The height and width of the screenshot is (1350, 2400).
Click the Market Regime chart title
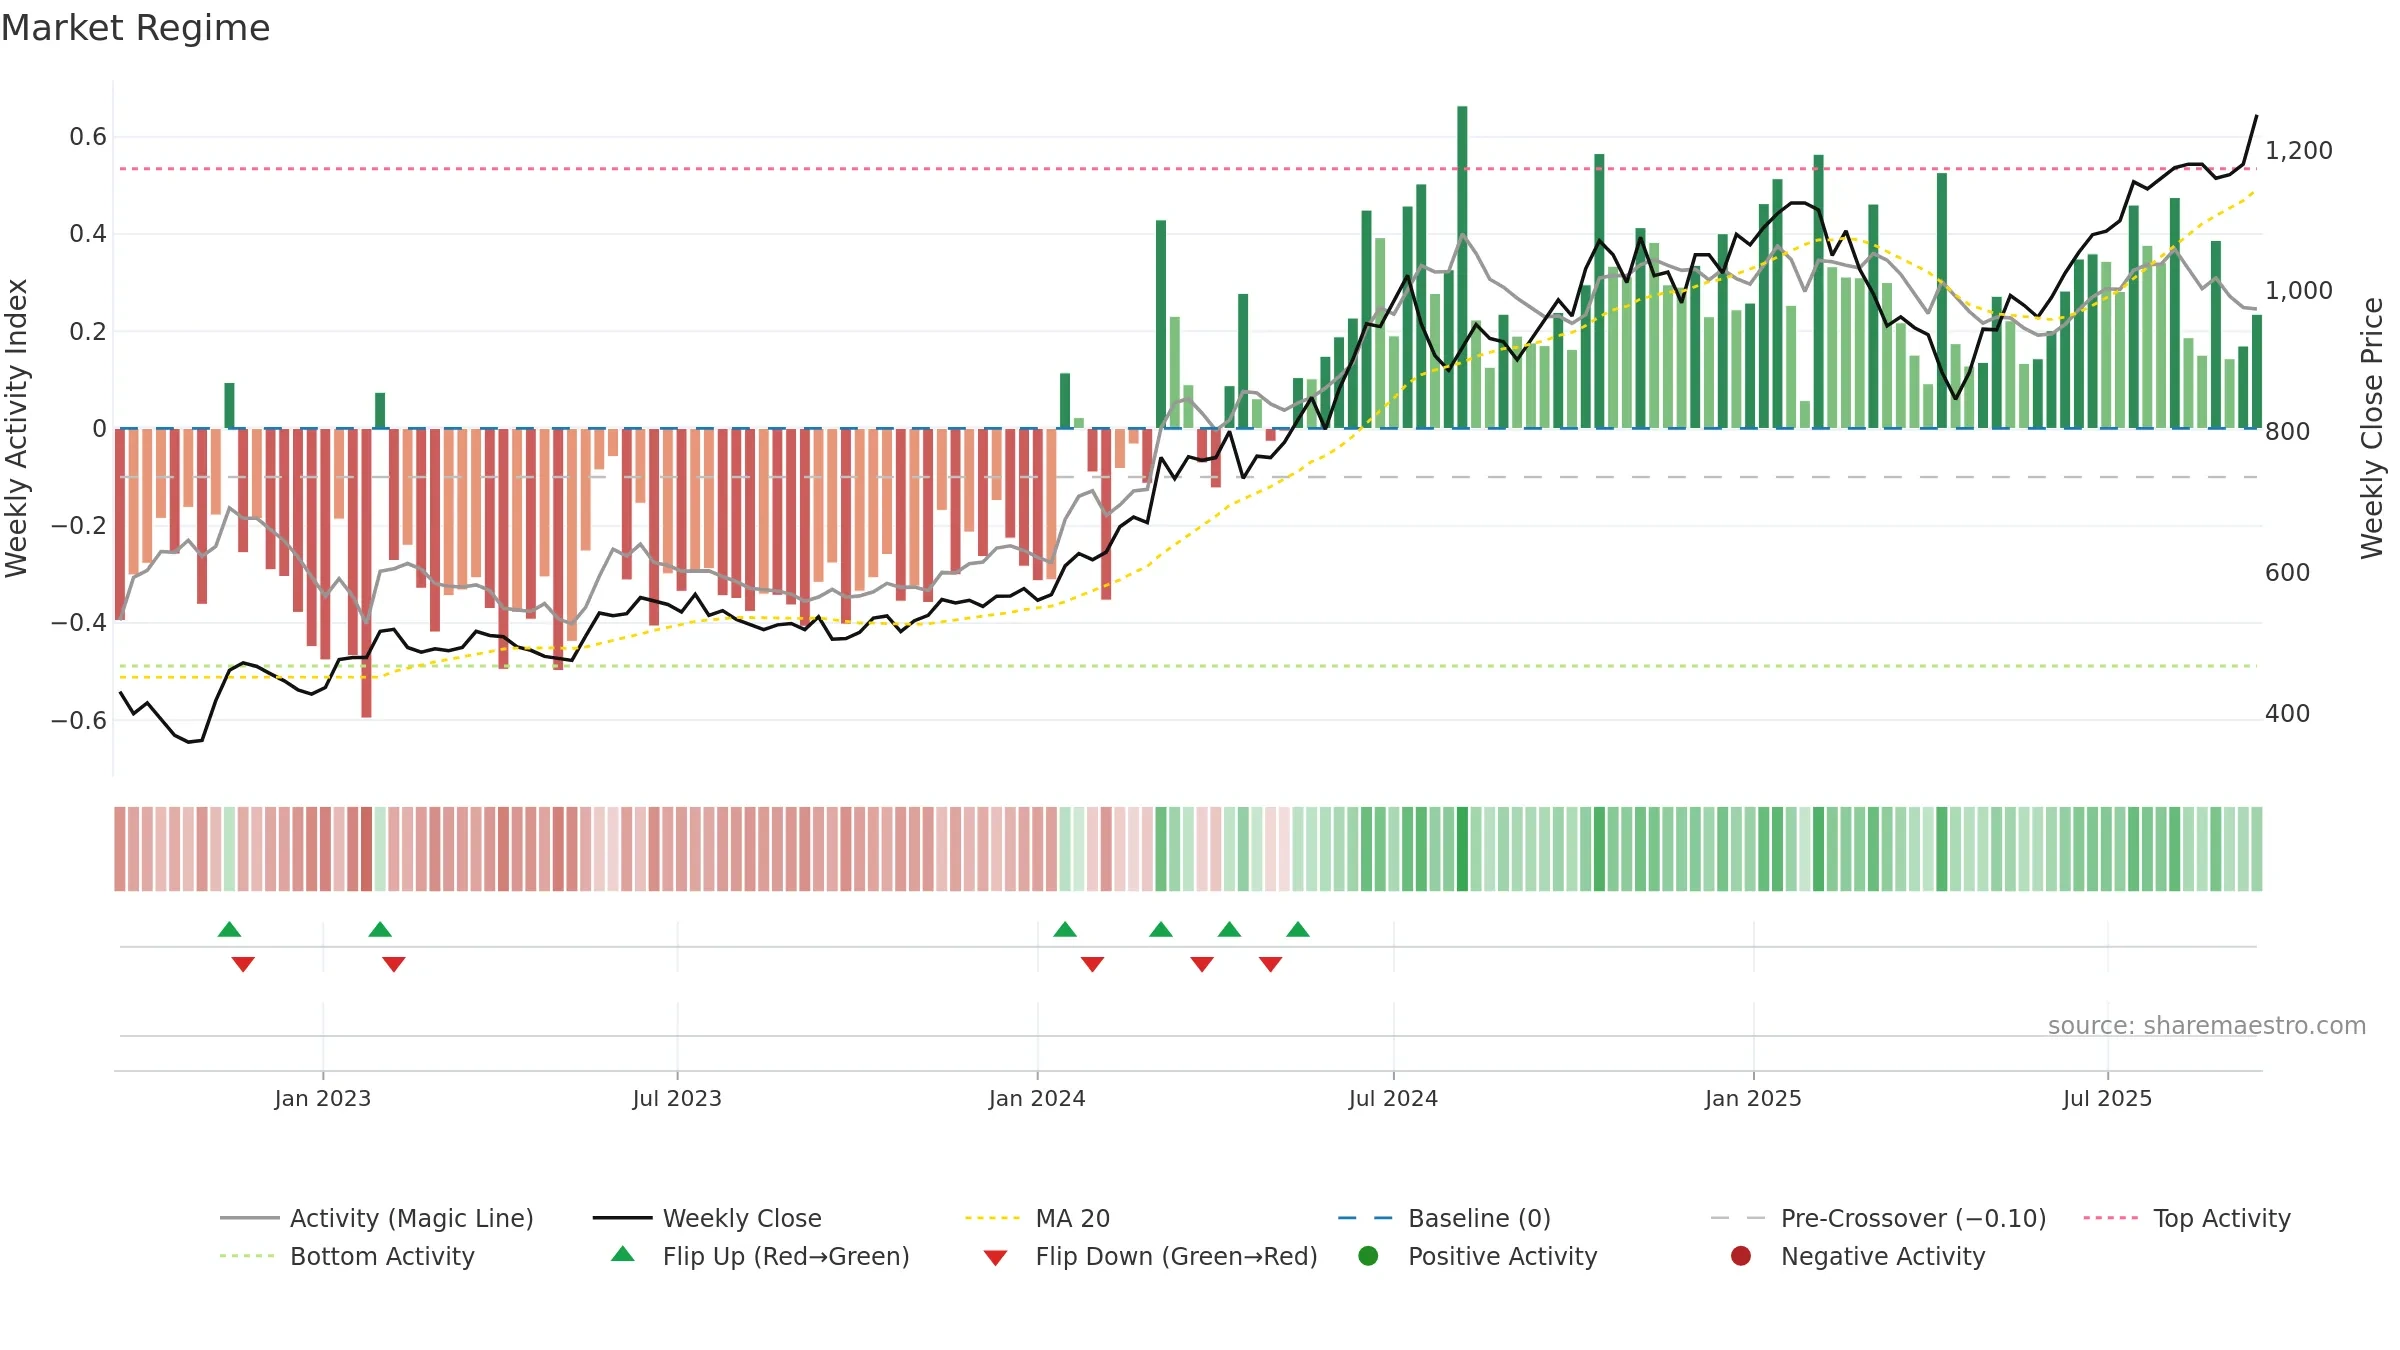(x=135, y=28)
